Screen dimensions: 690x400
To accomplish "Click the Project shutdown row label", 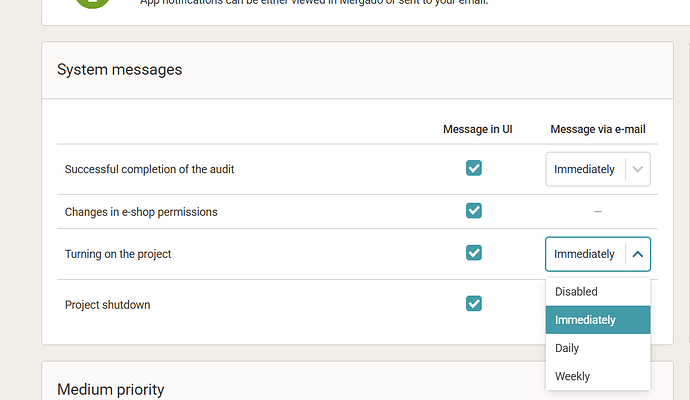I will (x=107, y=305).
